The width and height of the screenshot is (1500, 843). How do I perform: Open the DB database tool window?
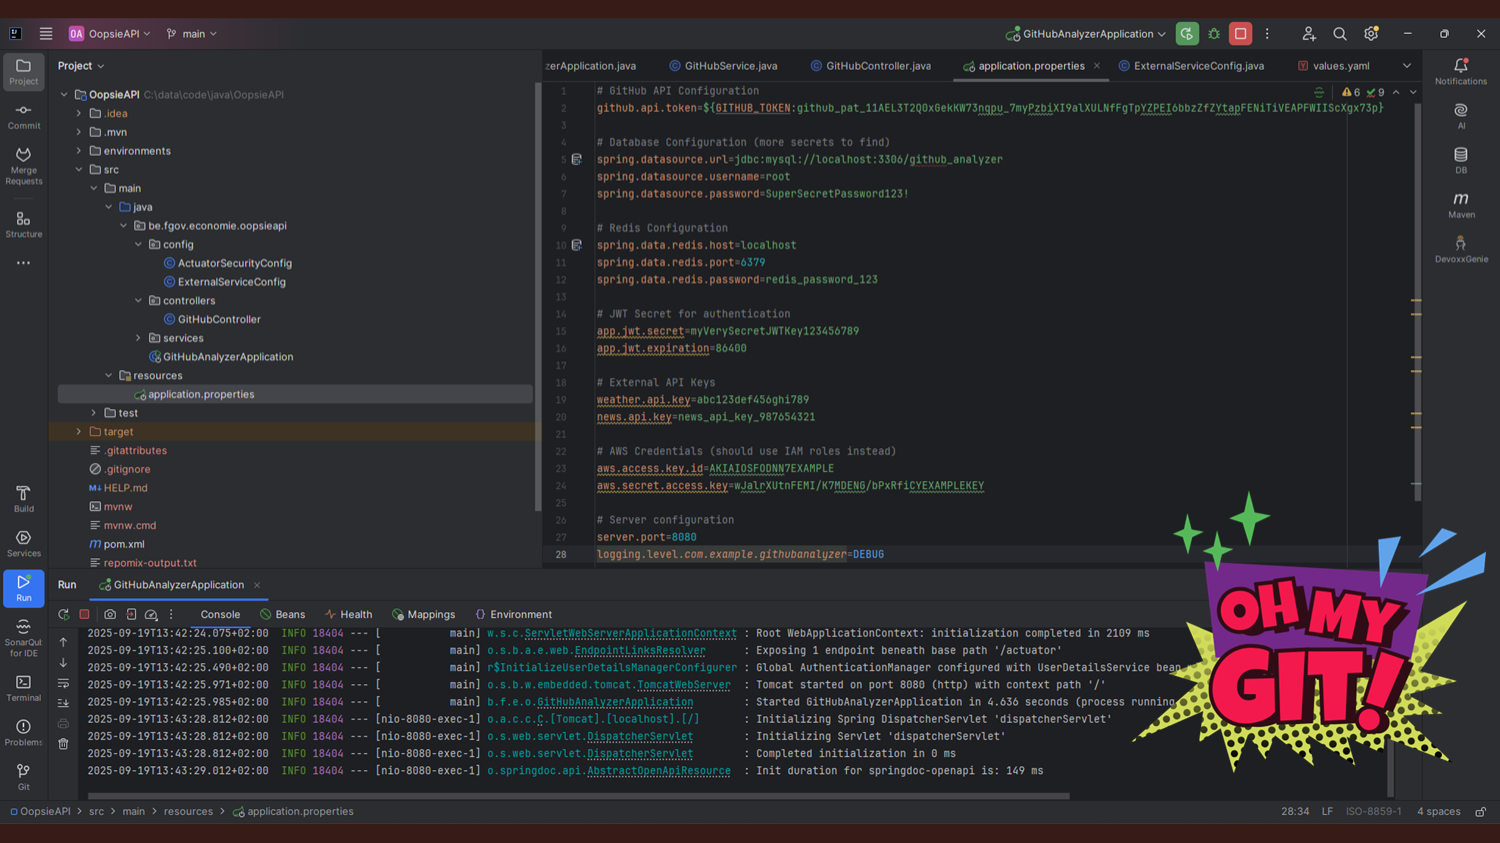pyautogui.click(x=1461, y=160)
